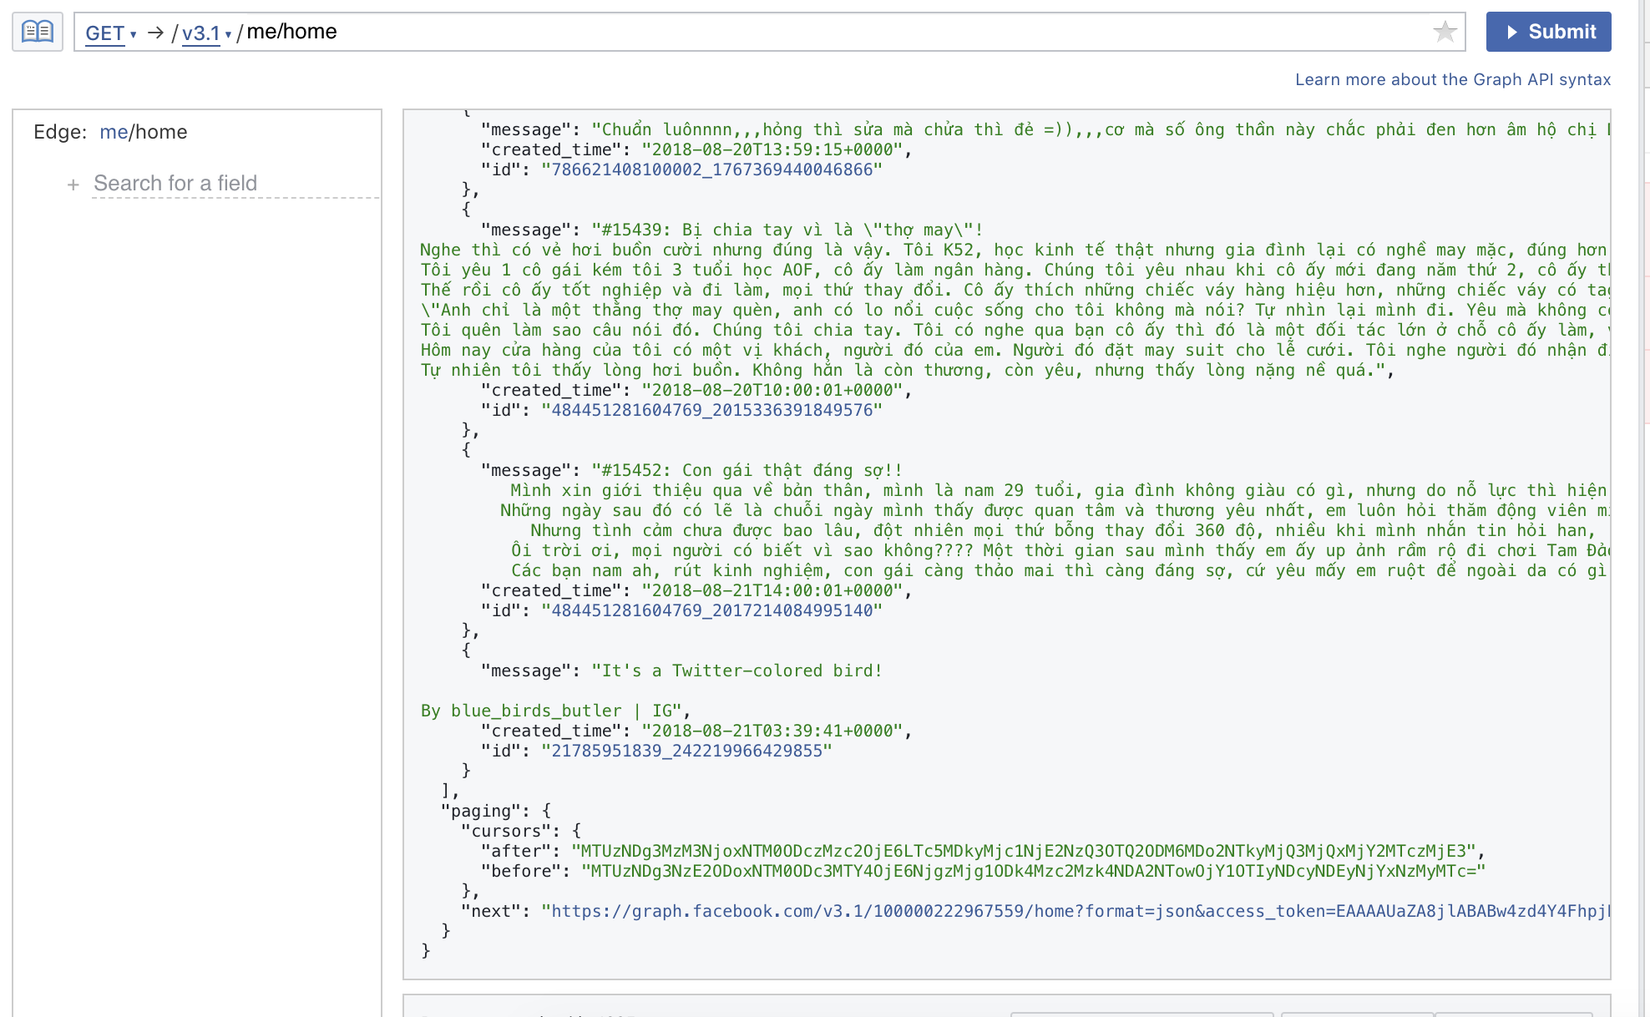Click the 'me' link in the Edge label
The image size is (1650, 1017).
click(x=113, y=132)
